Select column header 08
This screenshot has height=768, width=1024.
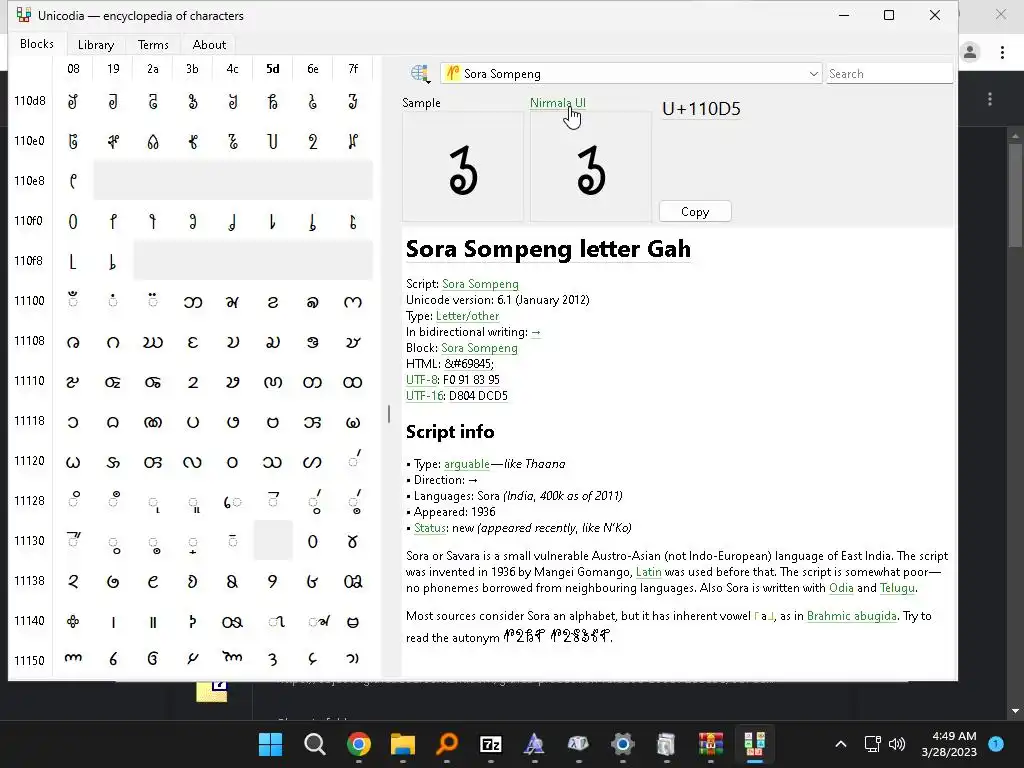point(73,69)
